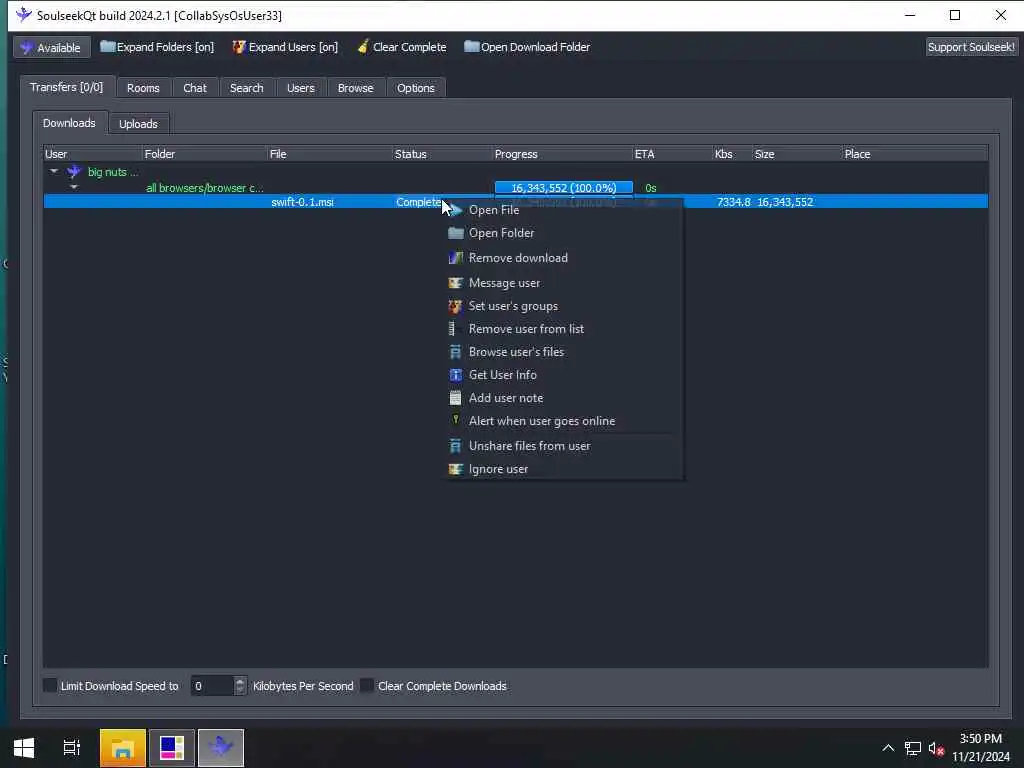Image resolution: width=1024 pixels, height=768 pixels.
Task: Open the Options tab
Action: pos(415,88)
